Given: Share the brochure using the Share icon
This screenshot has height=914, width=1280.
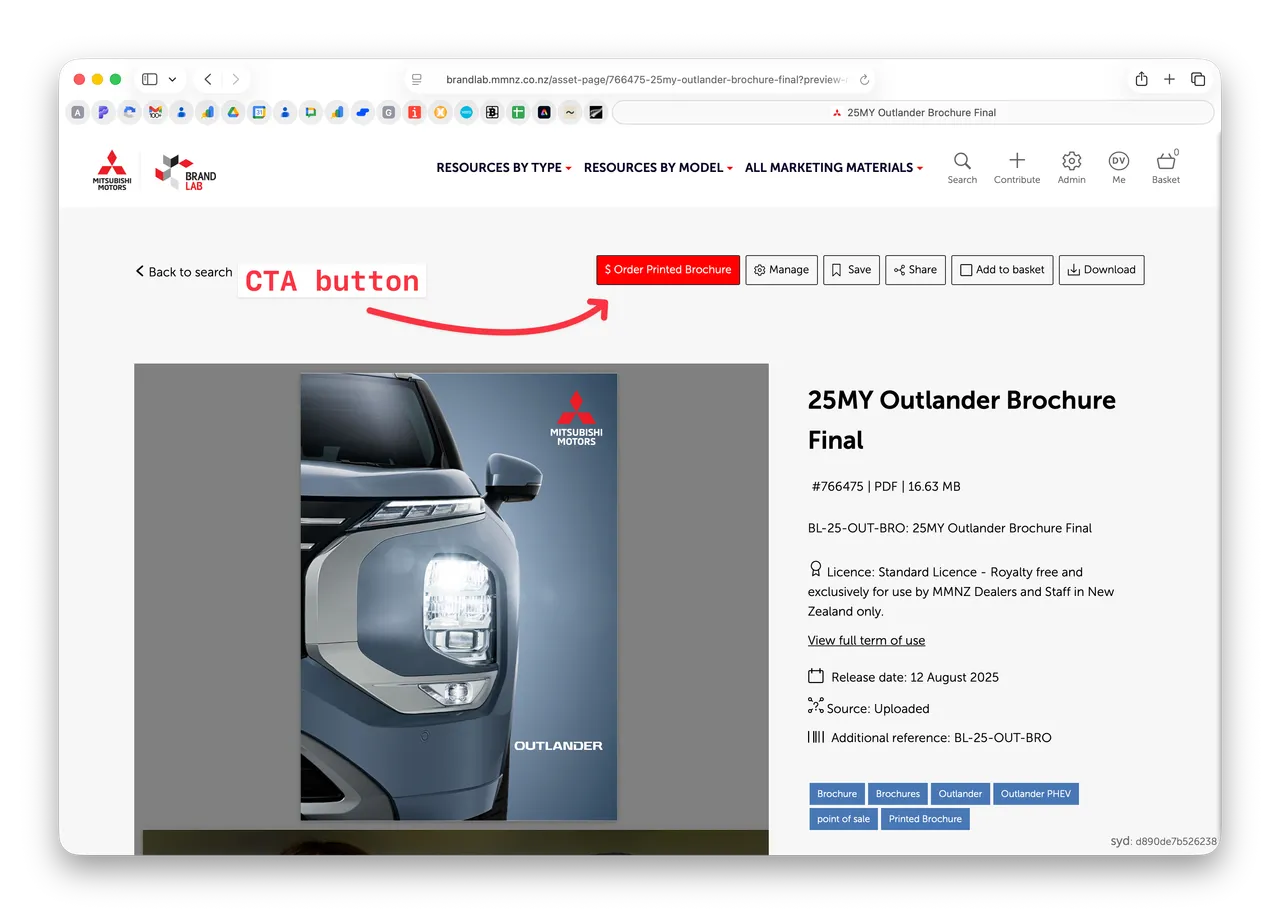Looking at the screenshot, I should (x=915, y=269).
